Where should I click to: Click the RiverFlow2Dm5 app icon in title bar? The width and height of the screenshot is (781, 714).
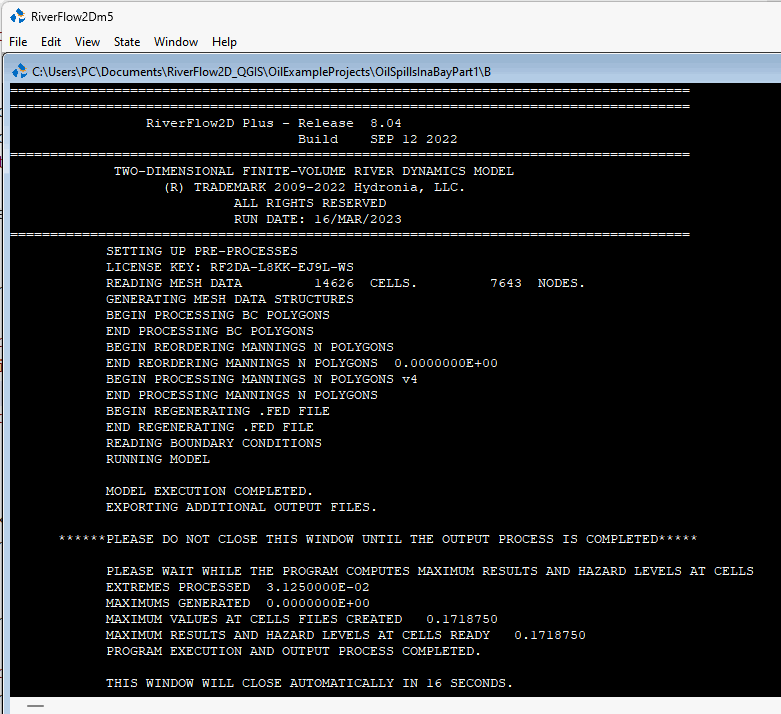point(18,16)
